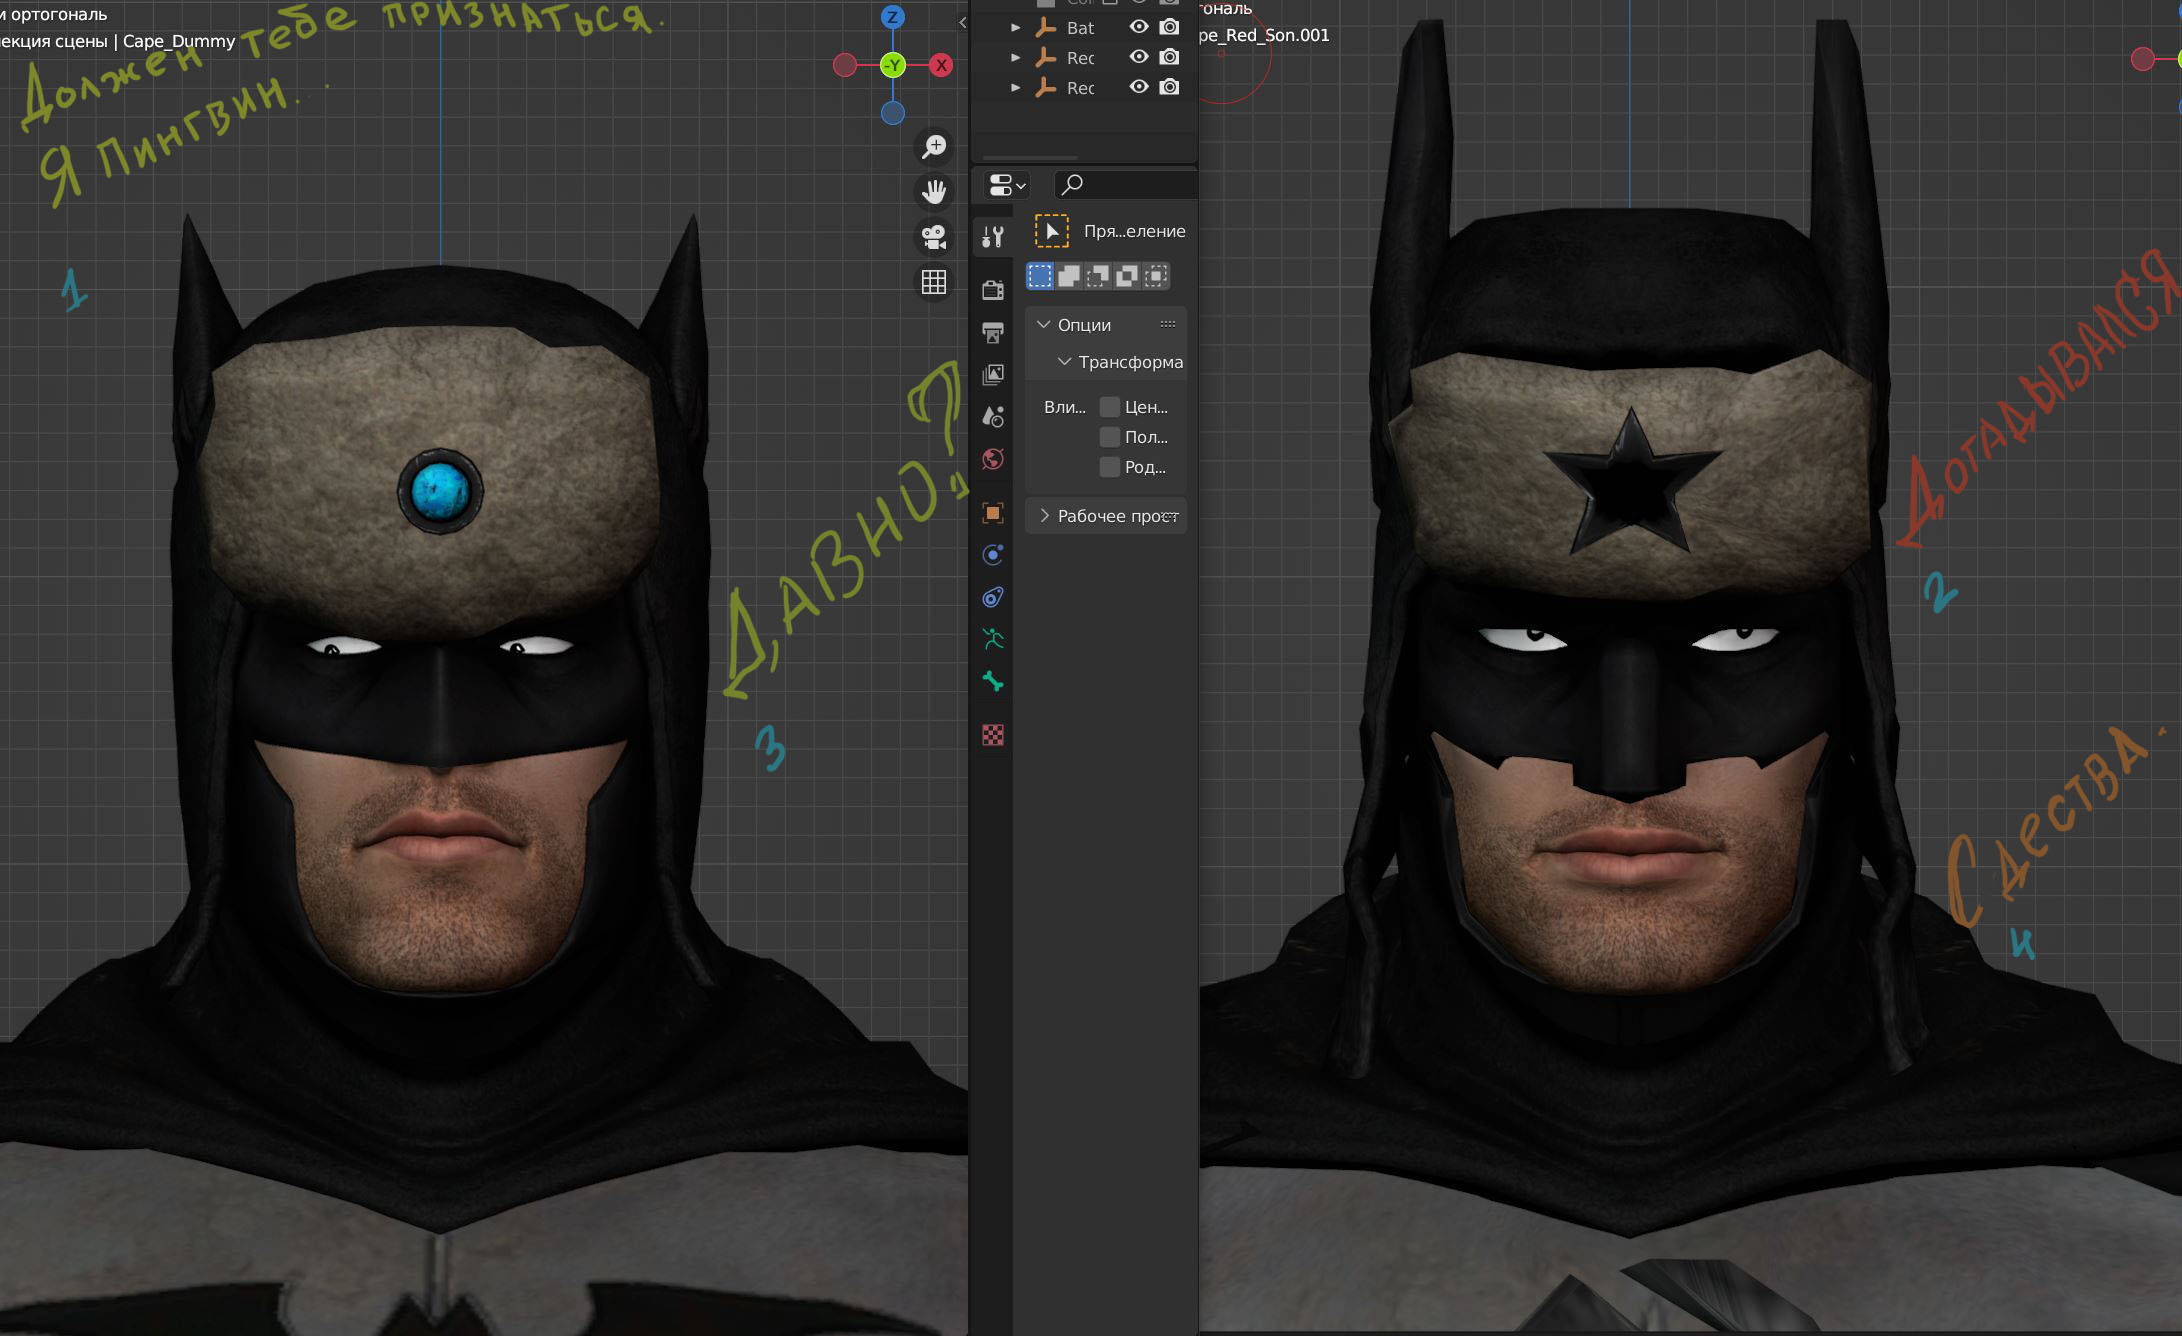The height and width of the screenshot is (1336, 2182).
Task: Disable rendering of the first Rec armature
Action: [1169, 57]
